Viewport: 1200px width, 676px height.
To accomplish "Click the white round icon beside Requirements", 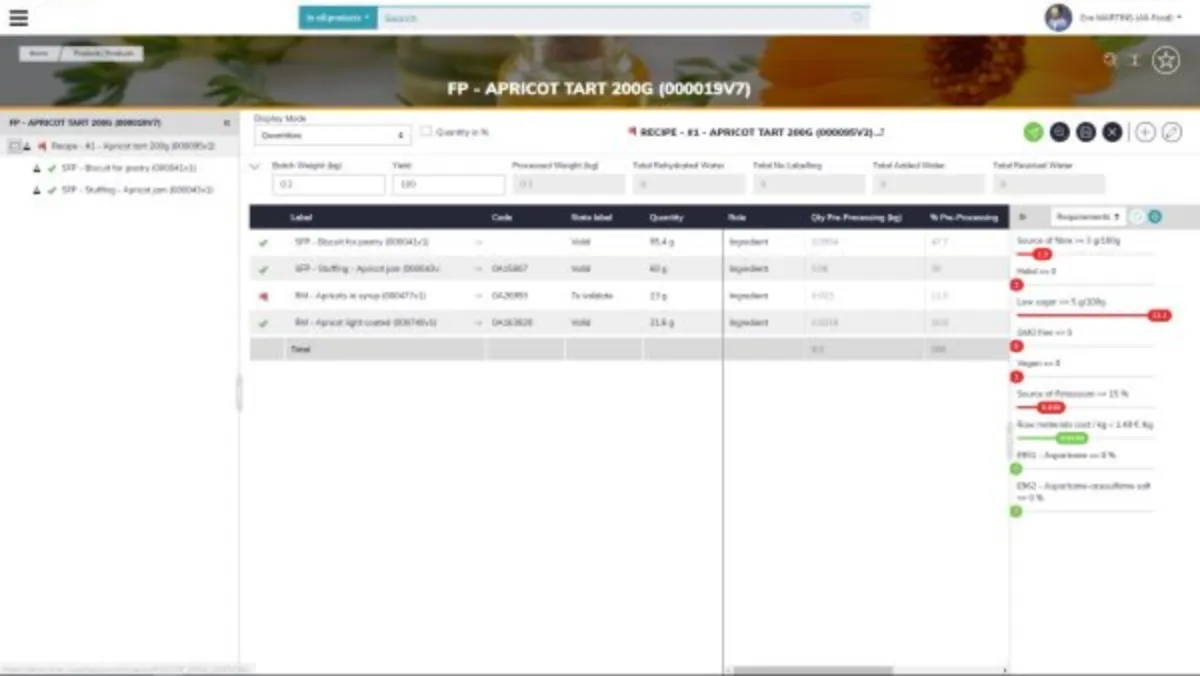I will pos(1138,216).
